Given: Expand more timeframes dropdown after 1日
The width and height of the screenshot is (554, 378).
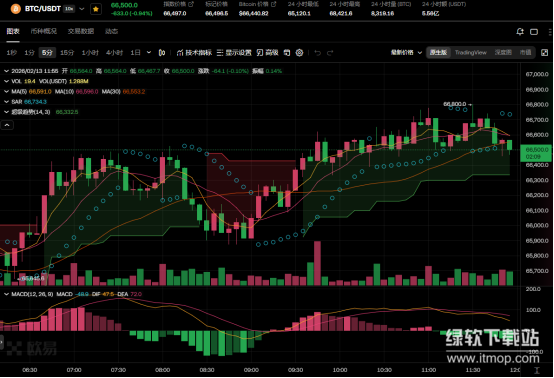Looking at the screenshot, I should pos(149,53).
